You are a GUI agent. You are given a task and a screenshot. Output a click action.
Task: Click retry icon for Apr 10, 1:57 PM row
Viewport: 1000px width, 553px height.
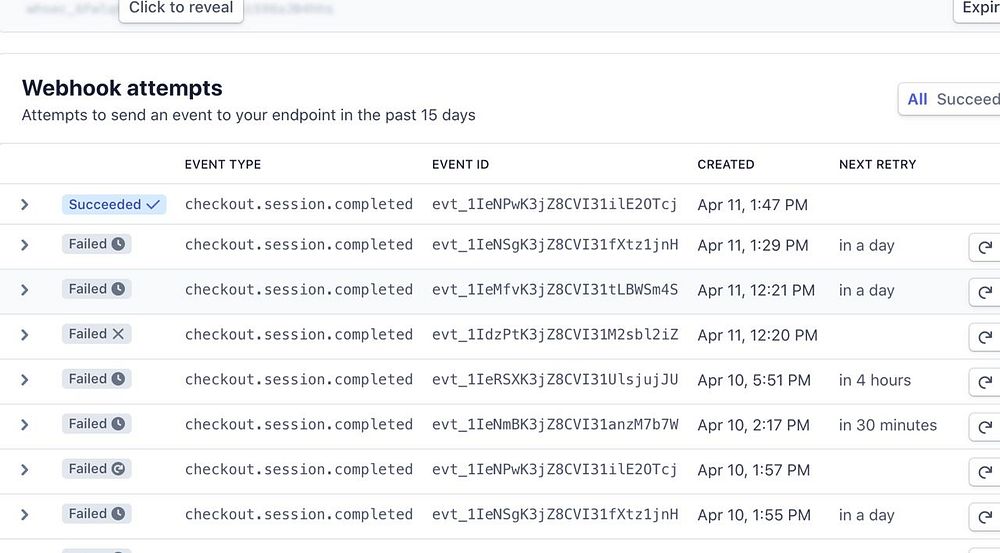coord(985,471)
